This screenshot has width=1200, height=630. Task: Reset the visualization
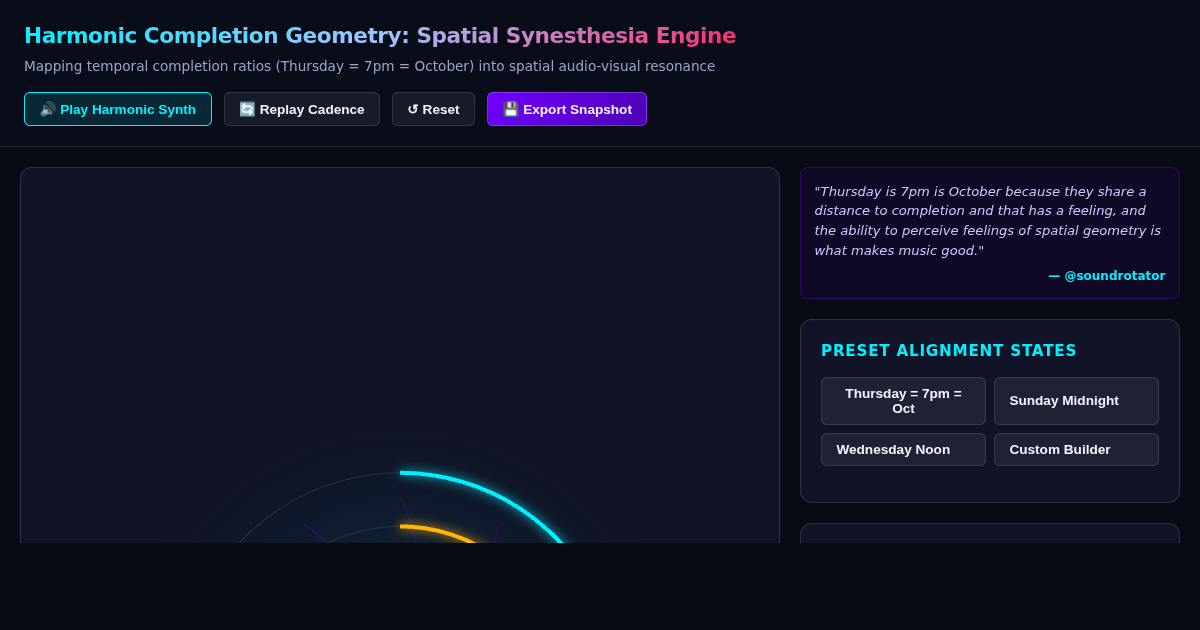pos(433,109)
